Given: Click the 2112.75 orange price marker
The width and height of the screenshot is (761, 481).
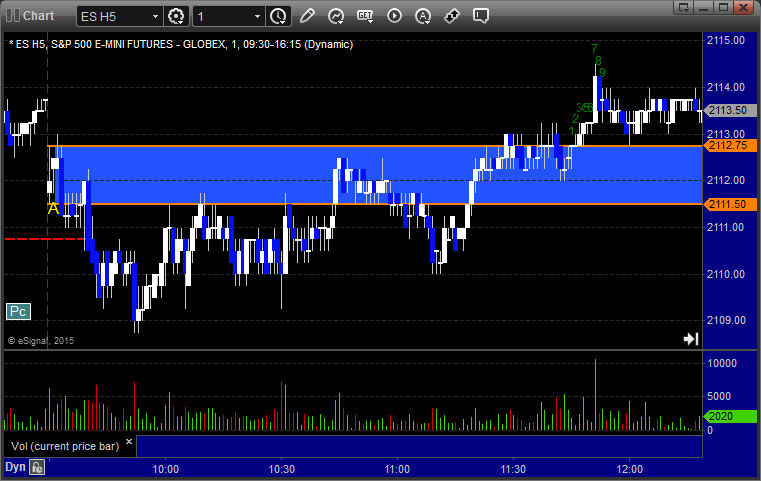Looking at the screenshot, I should 730,145.
